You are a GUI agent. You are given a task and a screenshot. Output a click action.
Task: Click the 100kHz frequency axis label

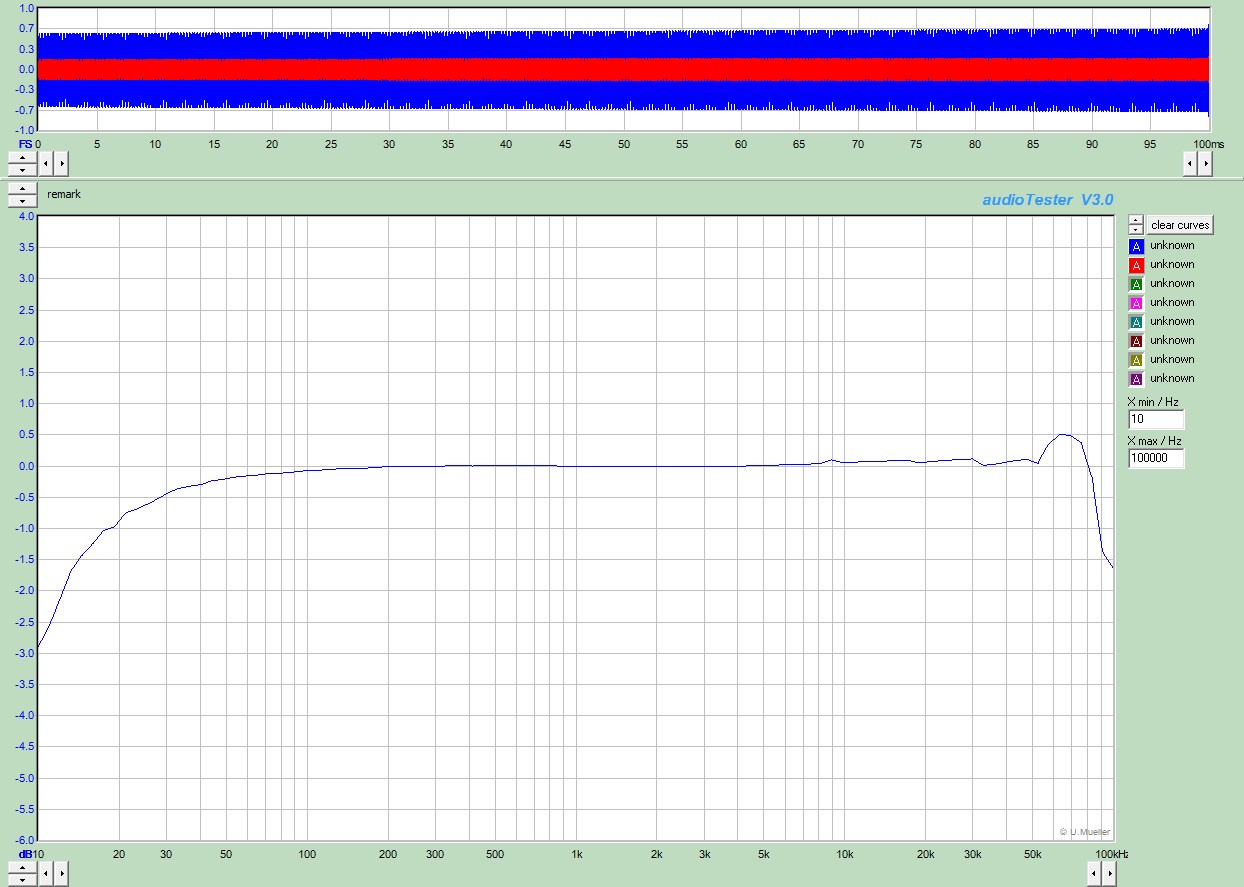1112,854
